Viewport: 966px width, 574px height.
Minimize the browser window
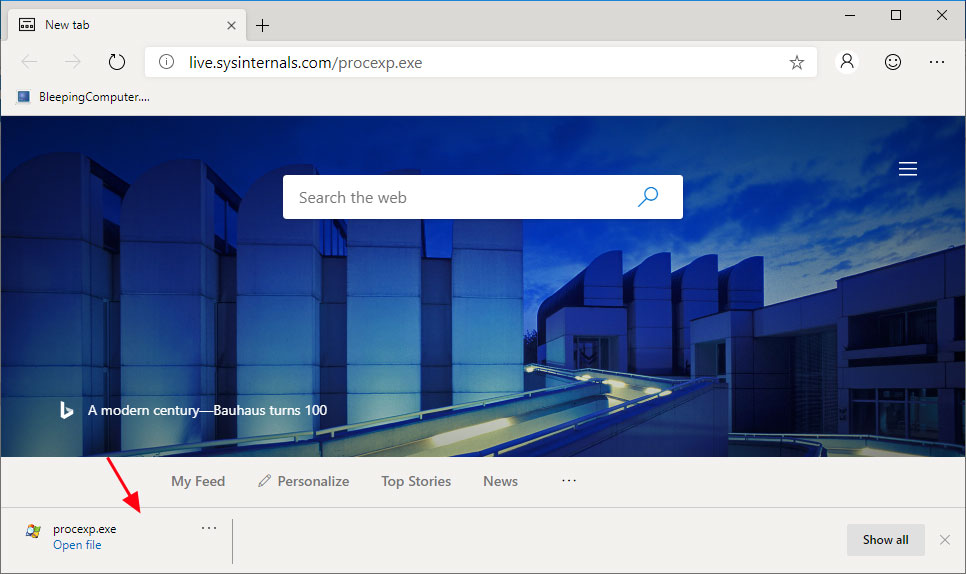click(x=850, y=15)
